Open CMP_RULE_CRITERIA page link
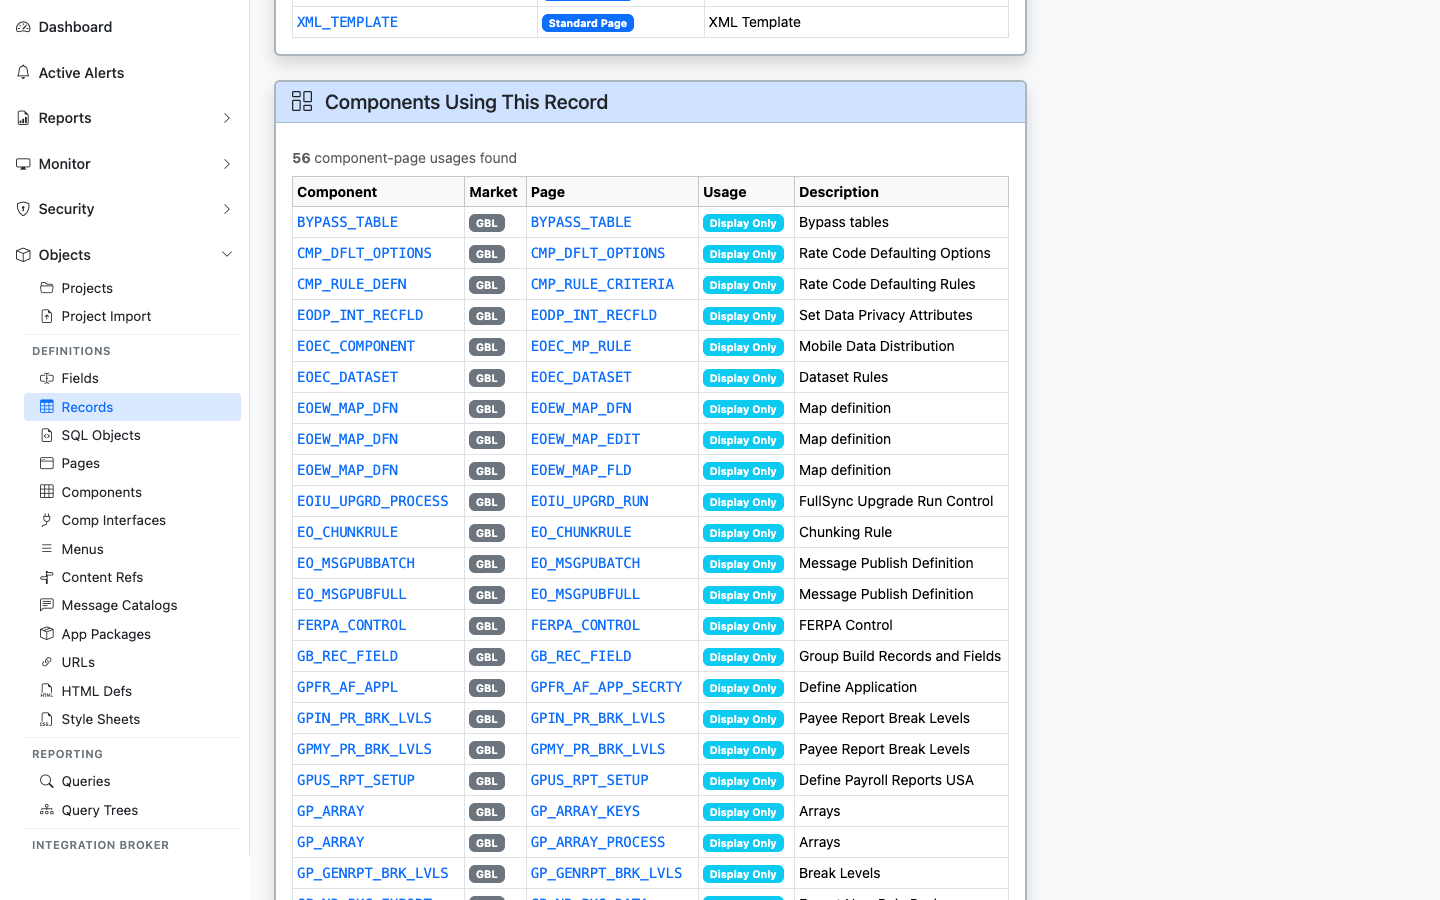This screenshot has width=1440, height=900. pyautogui.click(x=602, y=284)
